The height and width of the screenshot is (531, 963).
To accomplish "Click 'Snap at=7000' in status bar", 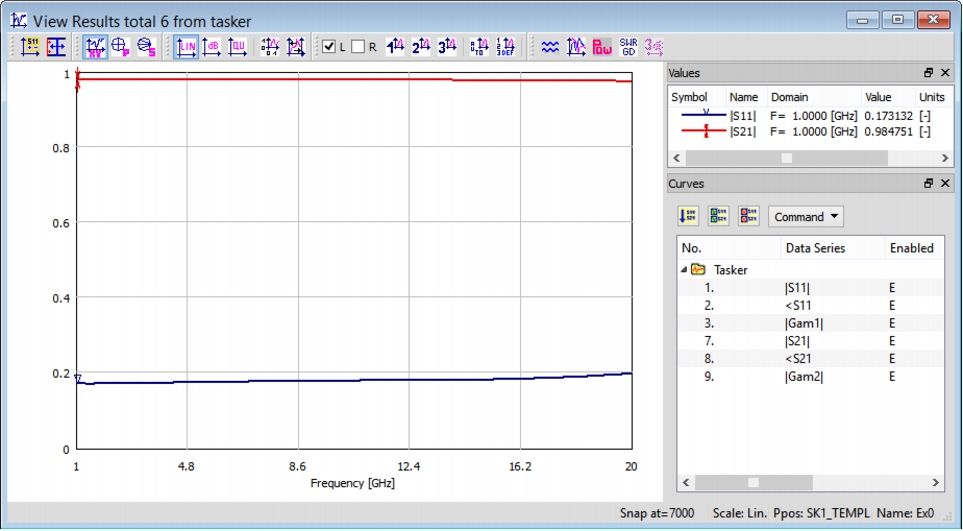I will (657, 513).
